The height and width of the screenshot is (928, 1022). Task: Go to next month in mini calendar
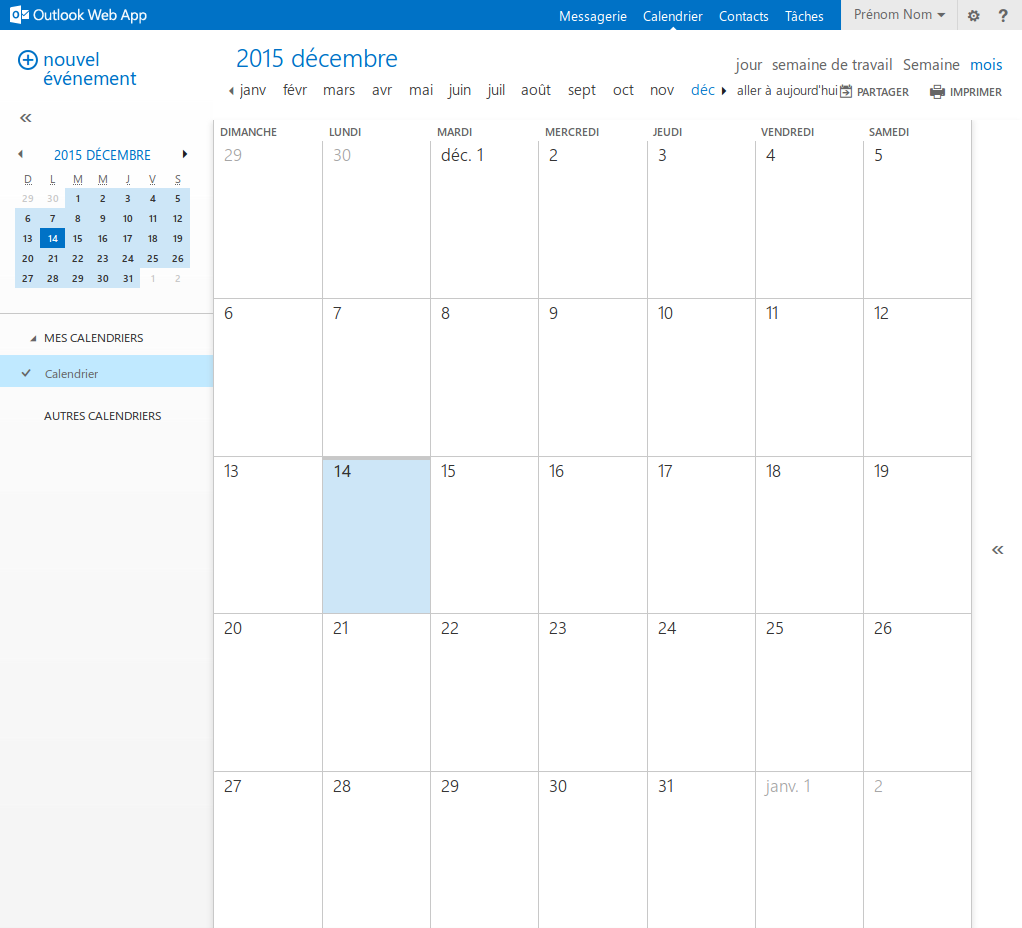click(185, 155)
